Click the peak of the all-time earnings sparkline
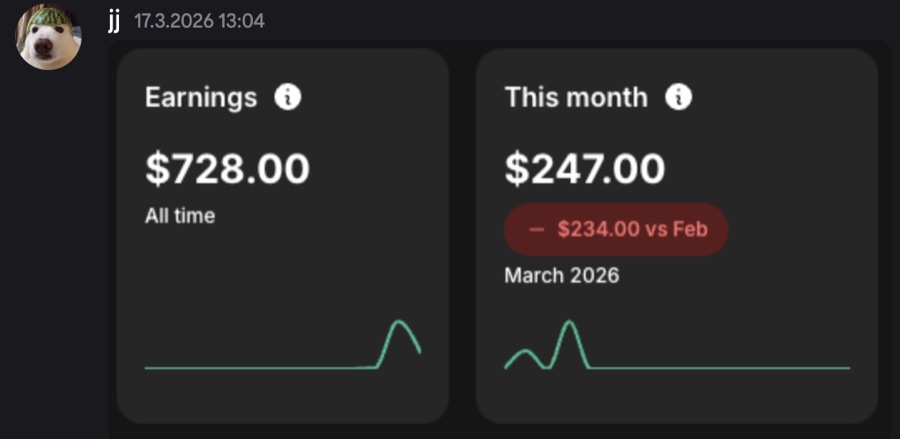 pos(398,322)
